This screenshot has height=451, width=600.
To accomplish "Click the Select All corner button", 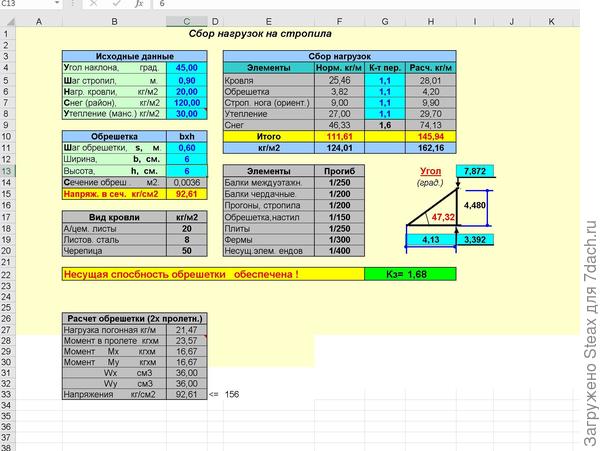I will click(6, 20).
